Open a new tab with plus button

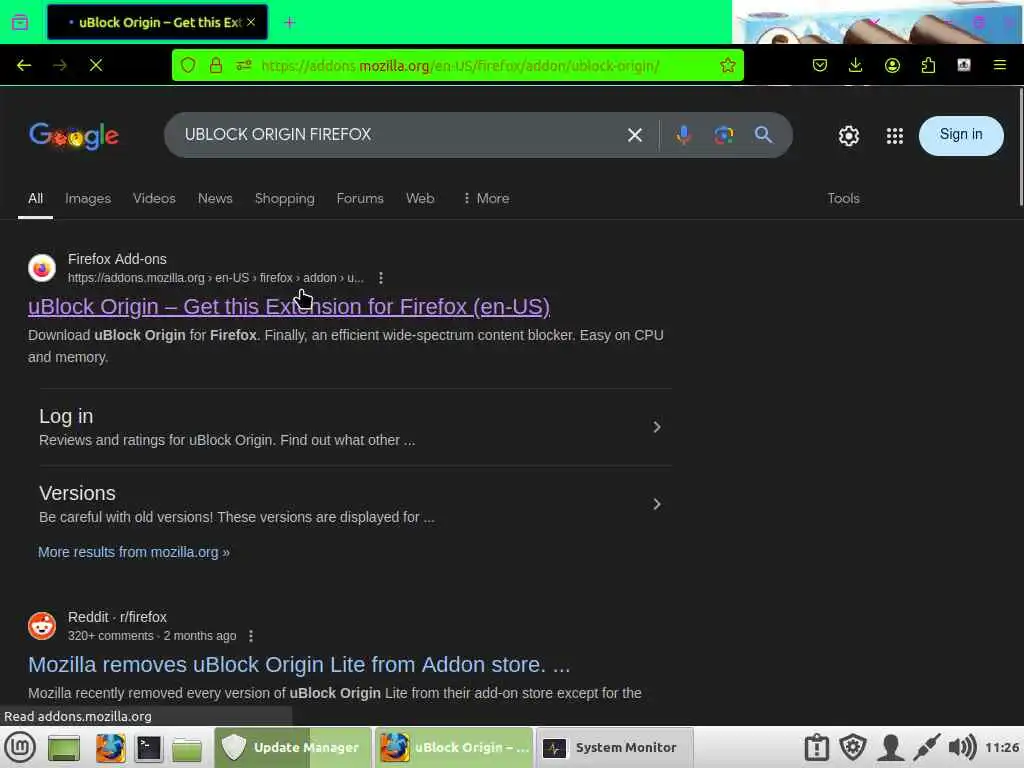pos(290,23)
